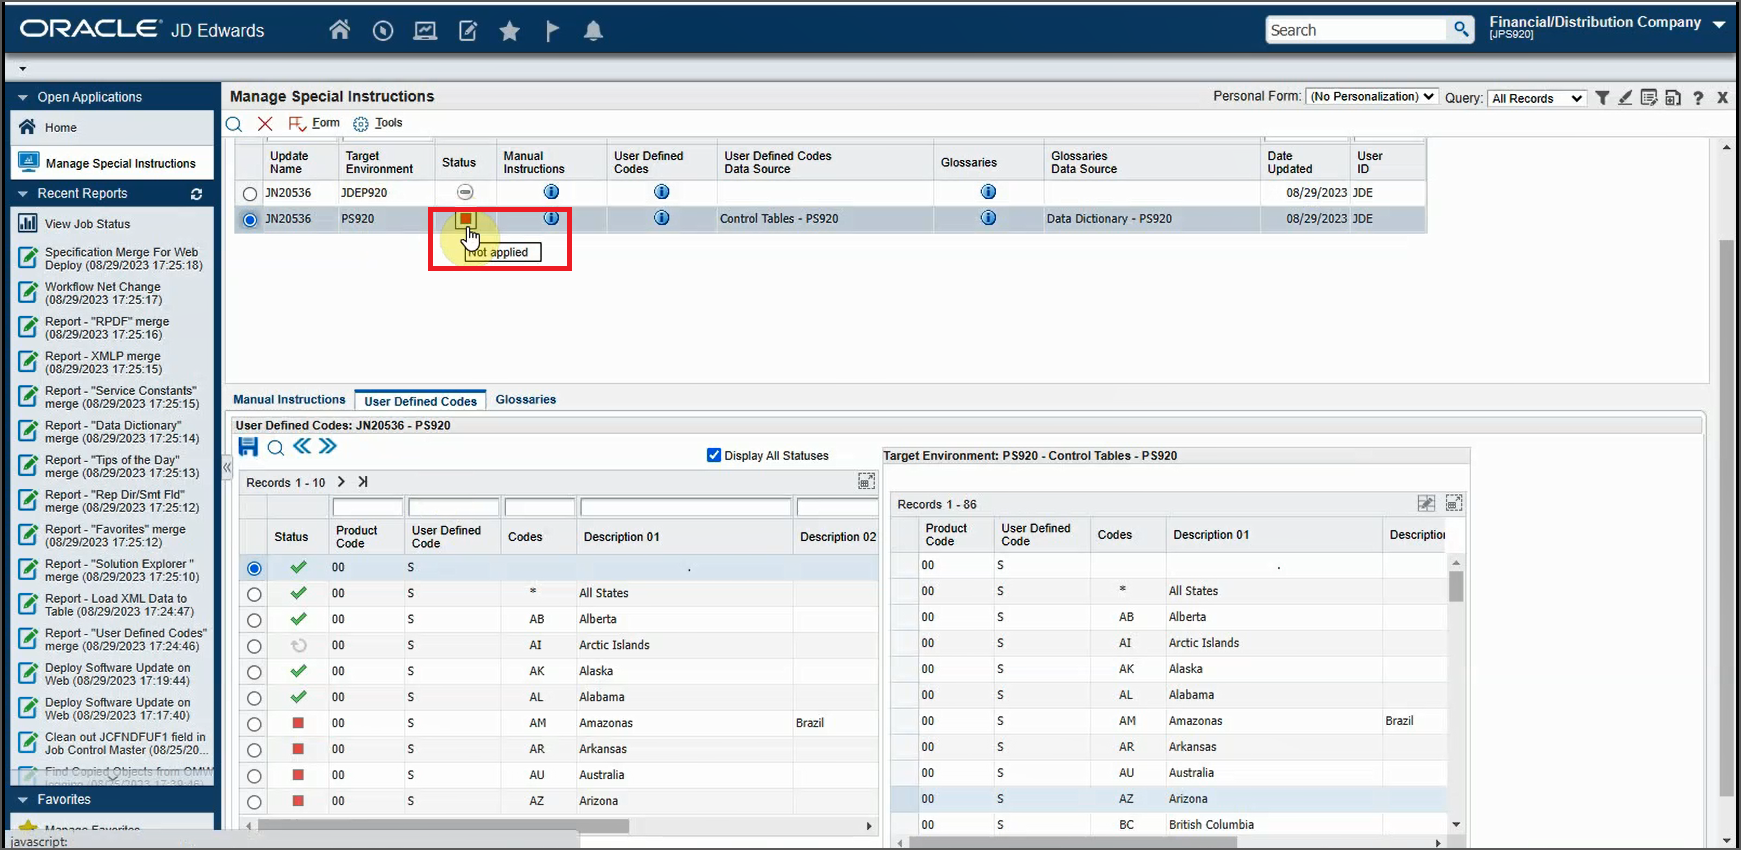Open Specification Merge For Web Deploy report
The height and width of the screenshot is (850, 1741).
[x=123, y=259]
